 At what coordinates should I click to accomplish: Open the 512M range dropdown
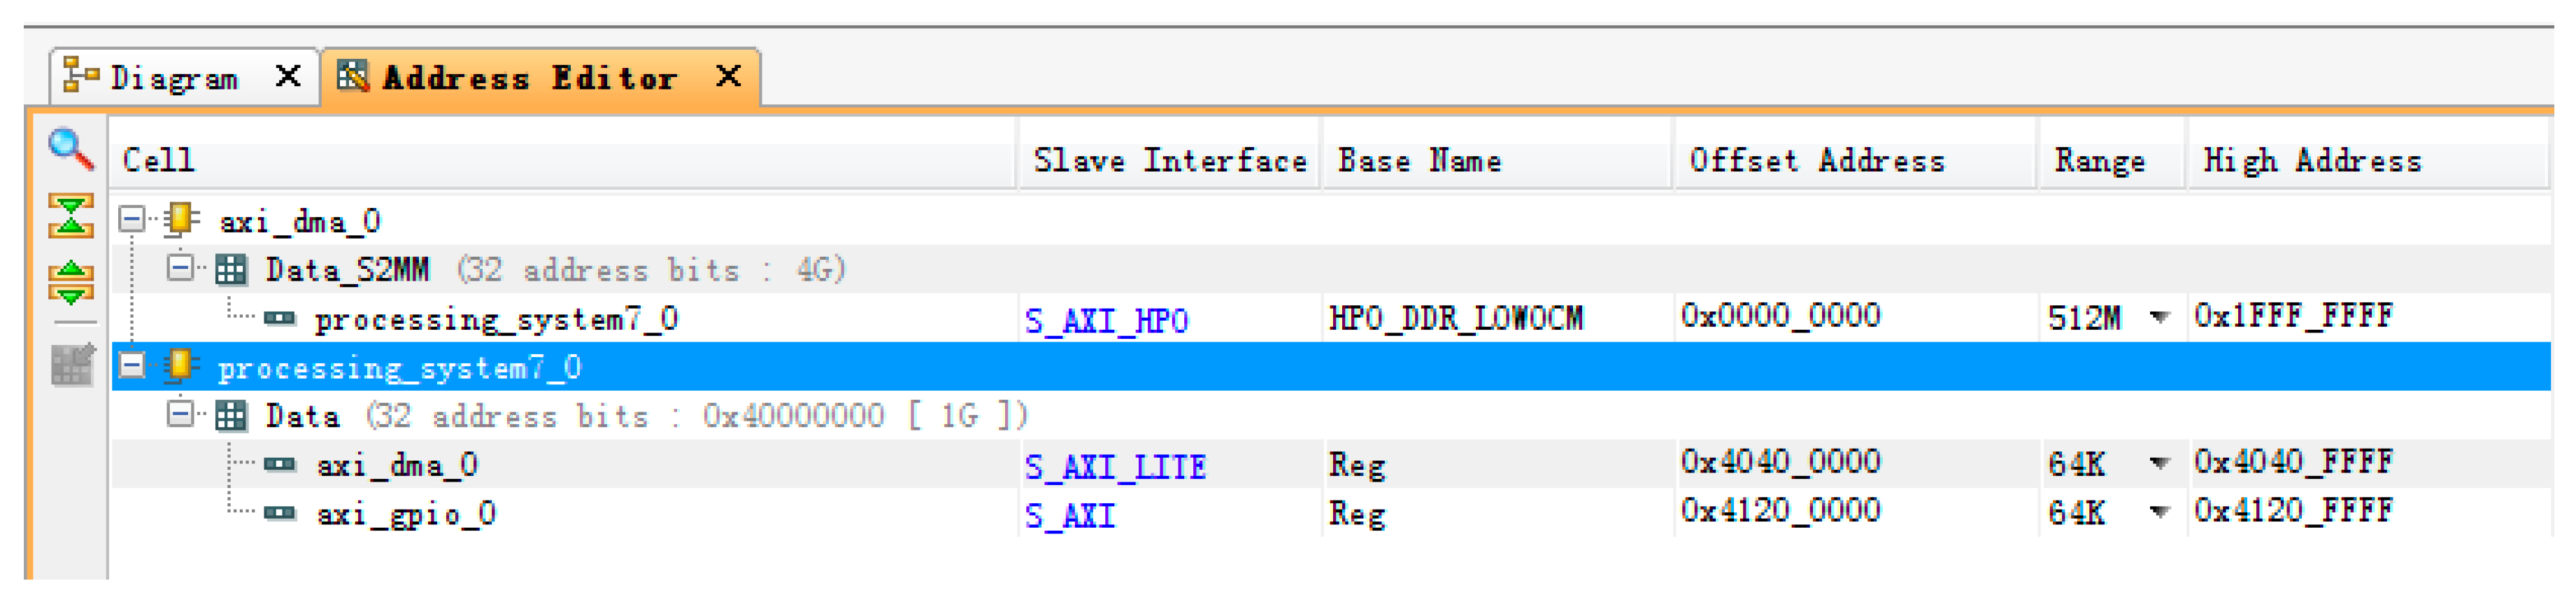point(2160,318)
